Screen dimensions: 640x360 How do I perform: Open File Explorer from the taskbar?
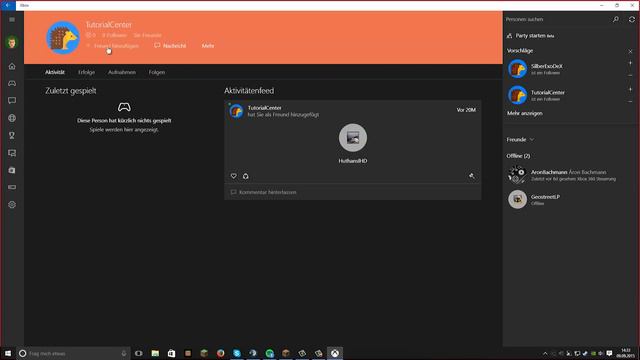155,353
